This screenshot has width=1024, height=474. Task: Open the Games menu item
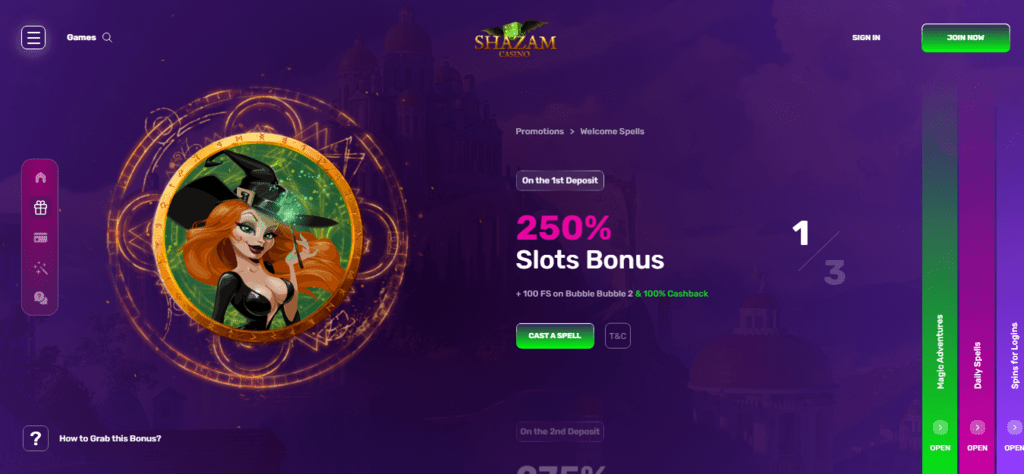tap(81, 38)
